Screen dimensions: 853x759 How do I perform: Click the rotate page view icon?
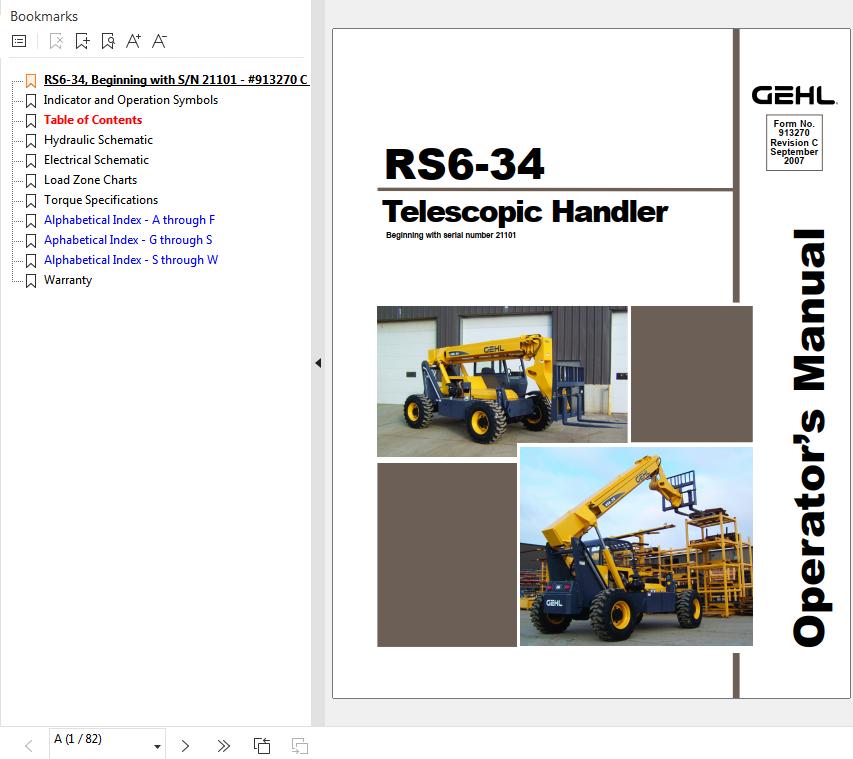coord(262,745)
